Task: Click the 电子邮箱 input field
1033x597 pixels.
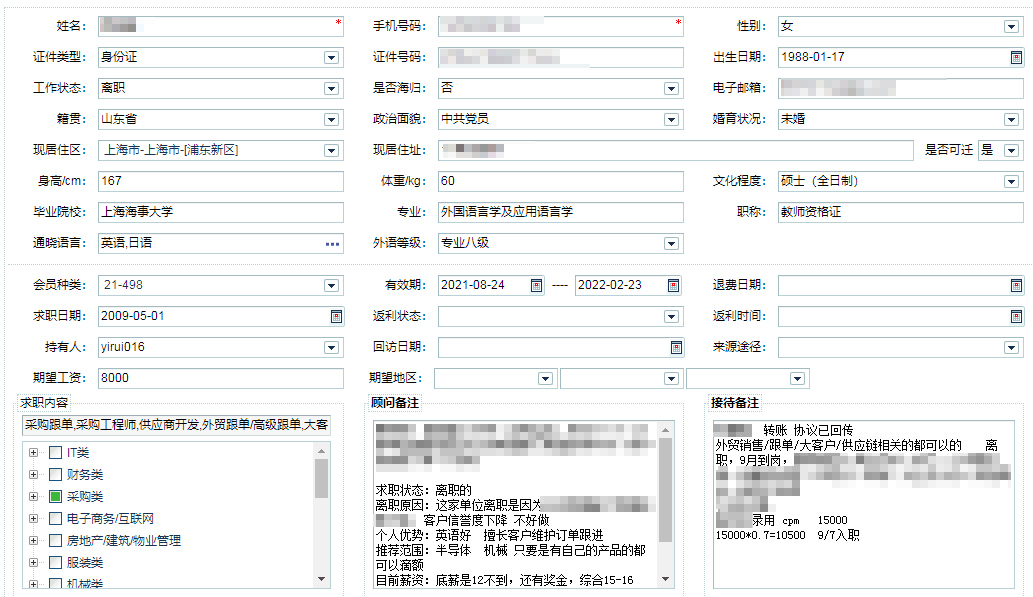Action: coord(901,88)
